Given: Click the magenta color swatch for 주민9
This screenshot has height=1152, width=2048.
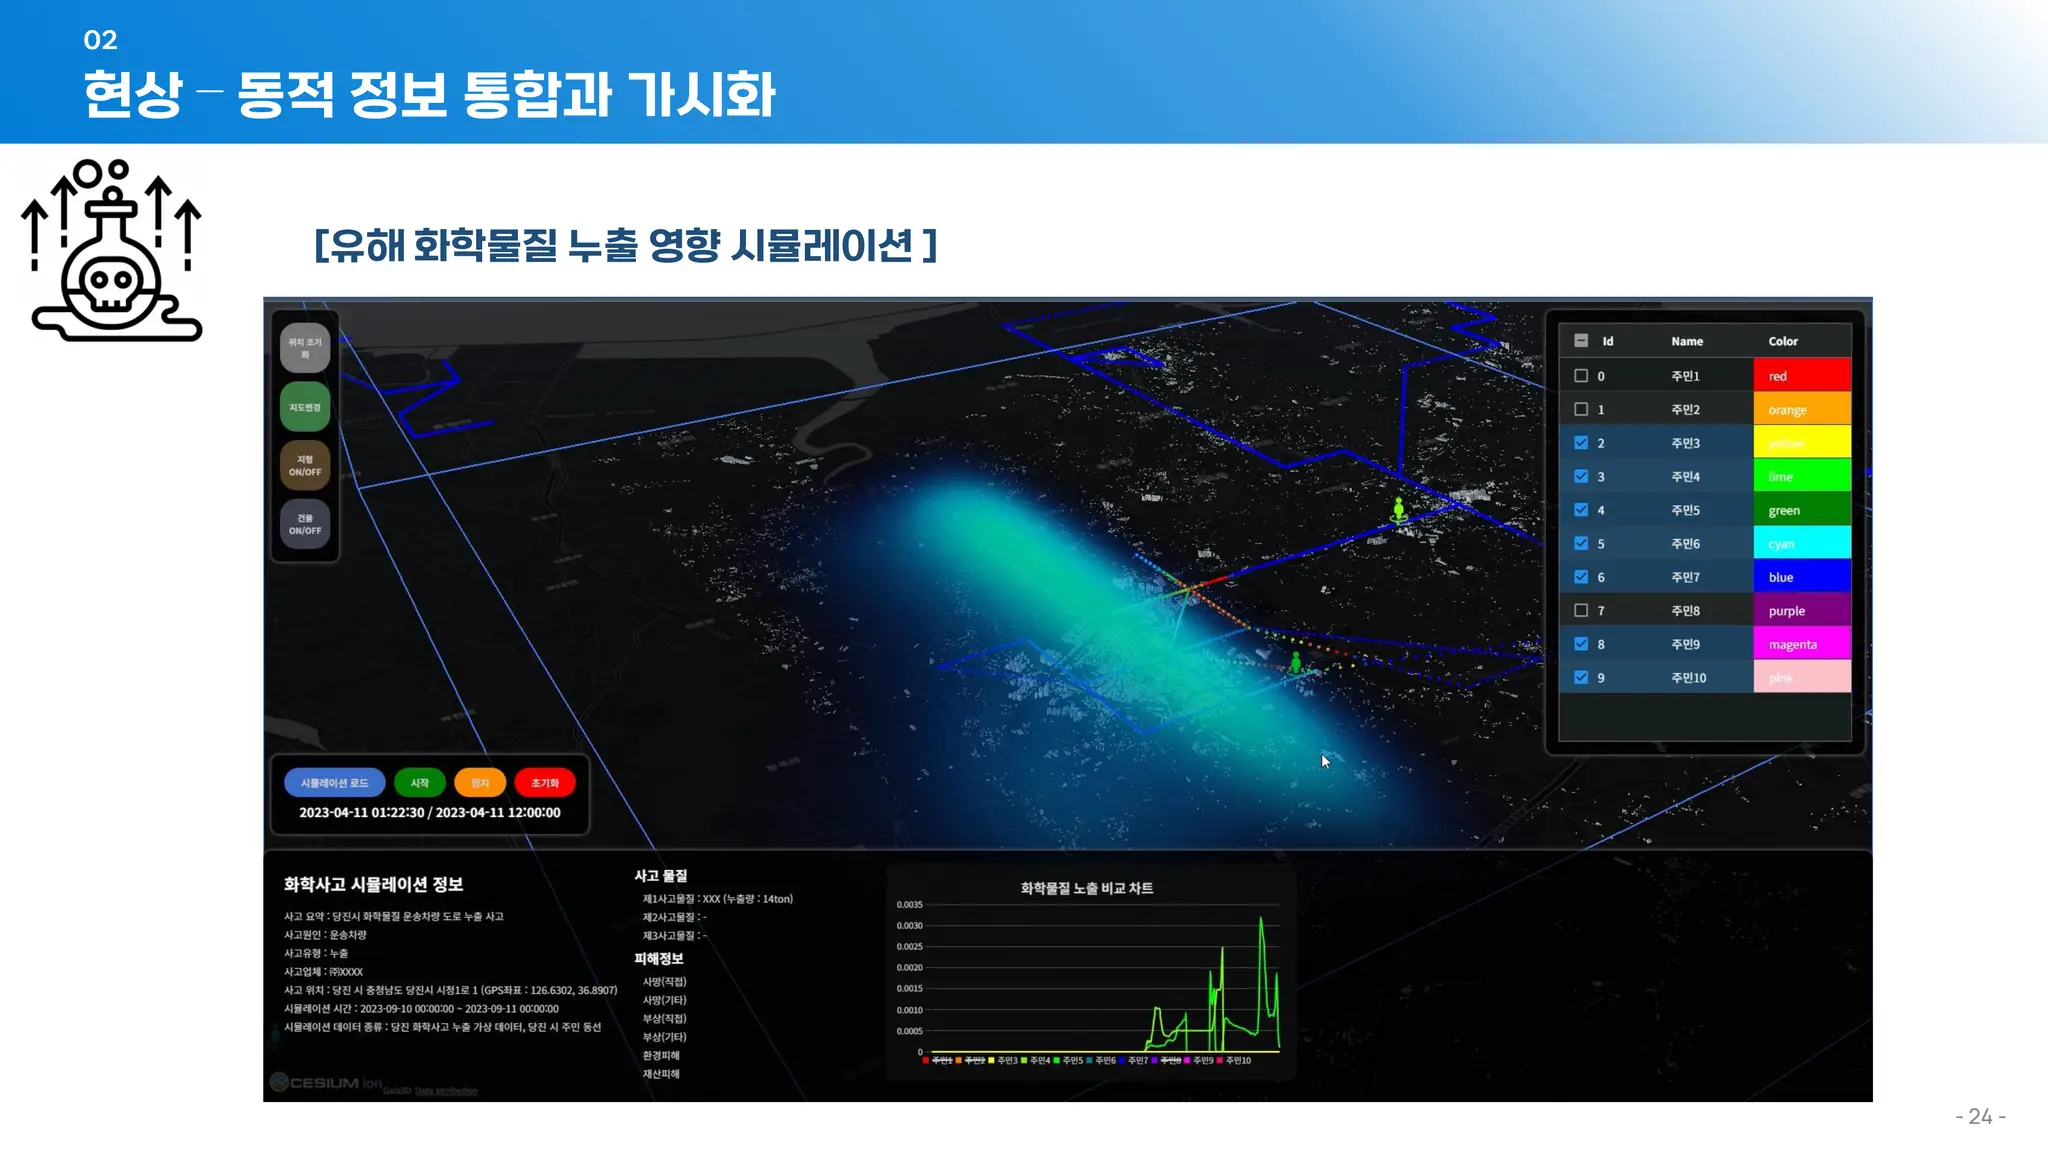Looking at the screenshot, I should click(1802, 643).
